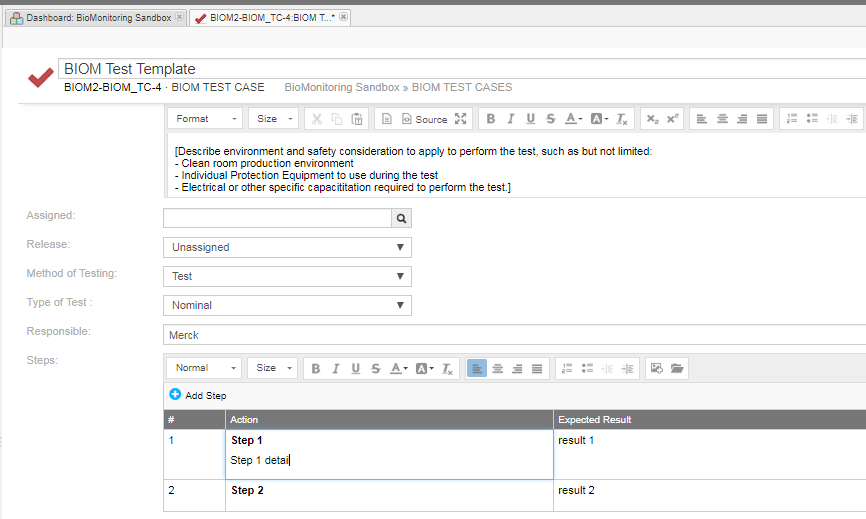This screenshot has width=866, height=519.
Task: Click Step 2 action cell
Action: point(389,495)
